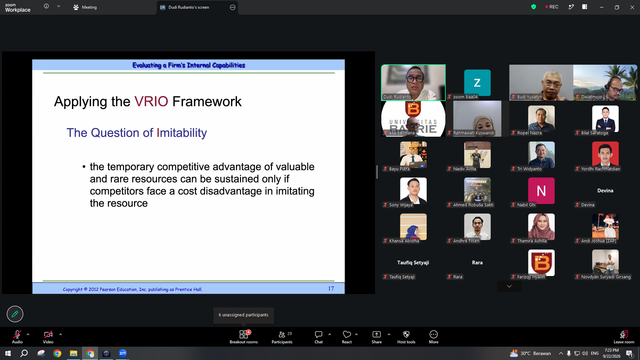Show hidden system tray icons
The image size is (640, 360).
coord(561,353)
